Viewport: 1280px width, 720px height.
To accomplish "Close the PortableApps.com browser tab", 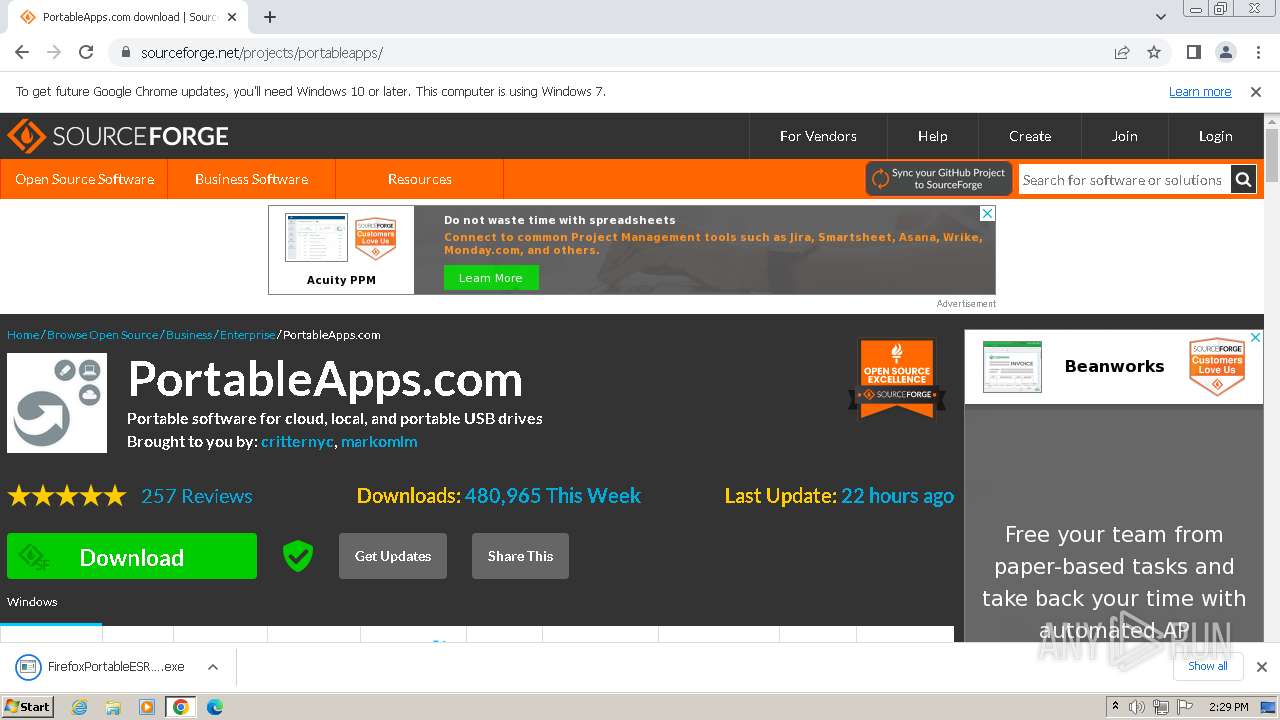I will pos(233,17).
